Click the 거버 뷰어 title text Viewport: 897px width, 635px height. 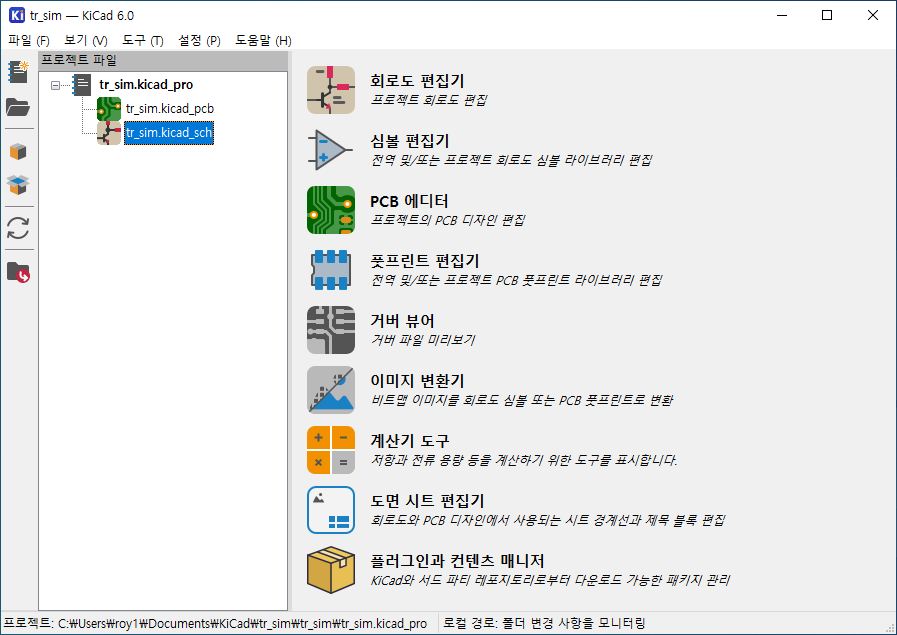click(x=402, y=321)
